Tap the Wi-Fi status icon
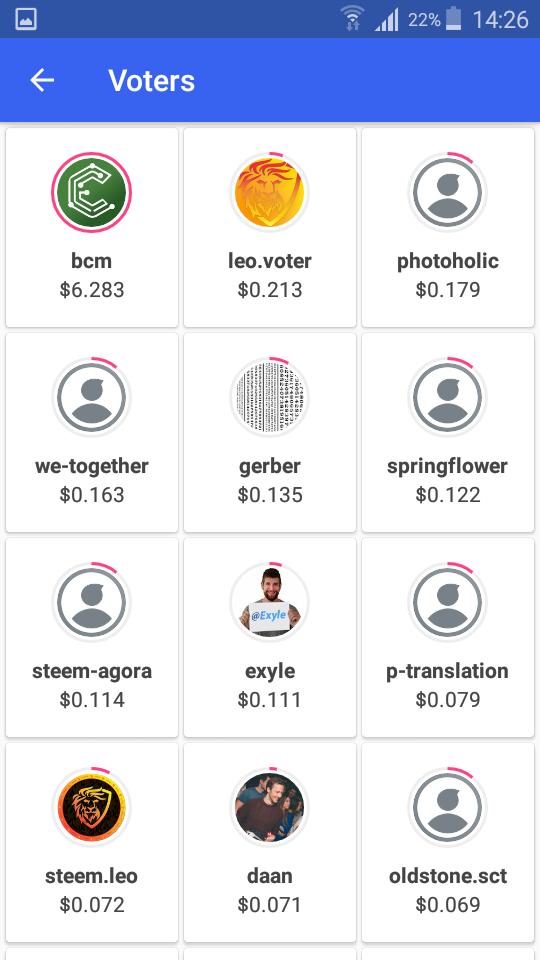This screenshot has height=960, width=540. click(x=353, y=18)
